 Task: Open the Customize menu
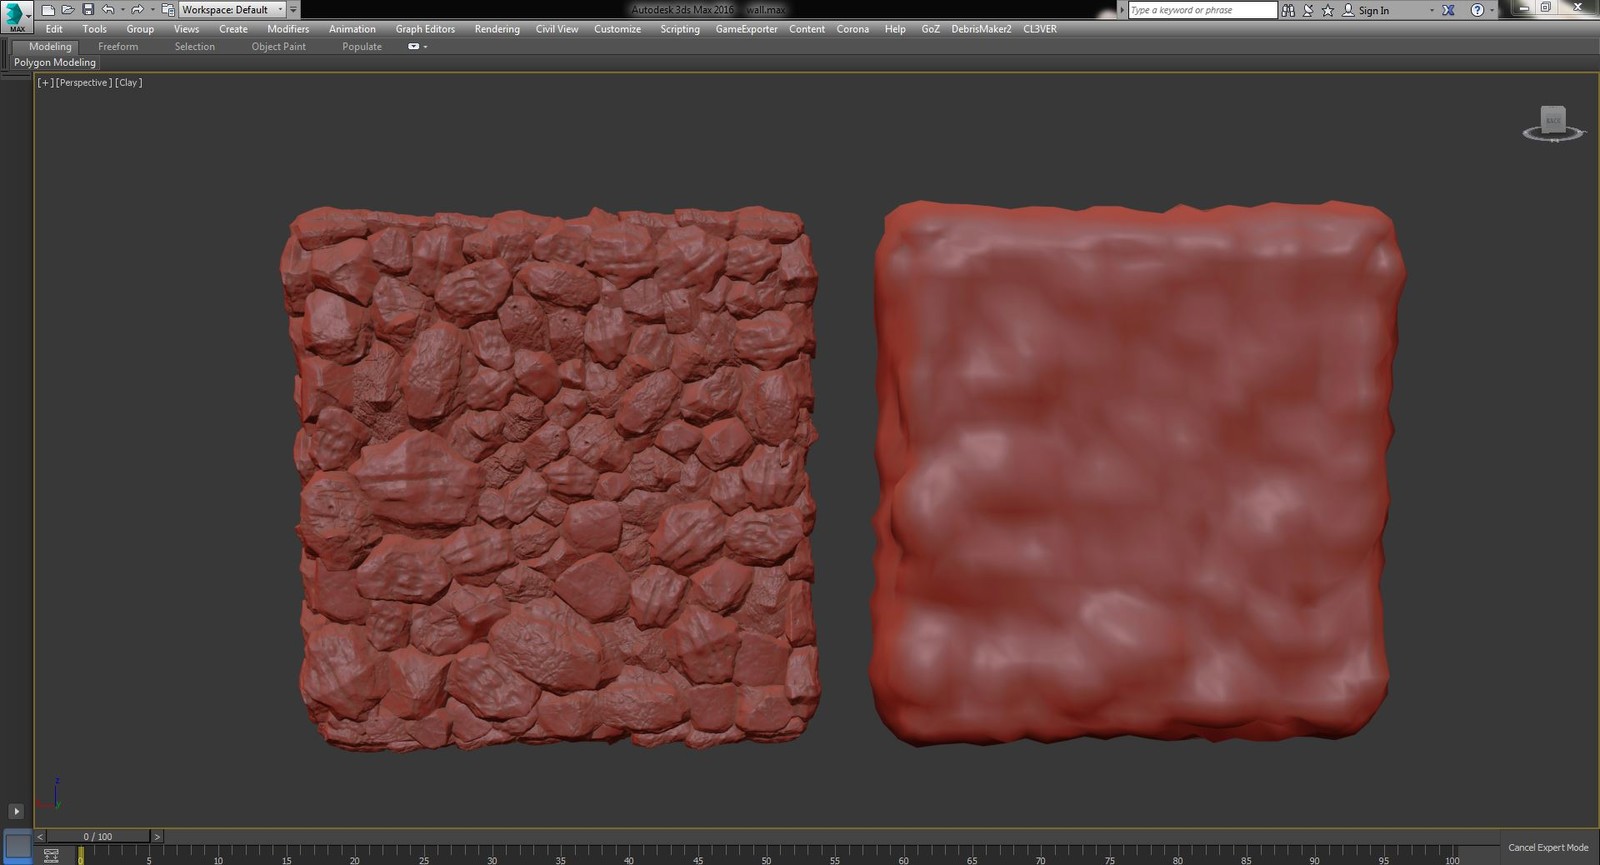point(617,29)
